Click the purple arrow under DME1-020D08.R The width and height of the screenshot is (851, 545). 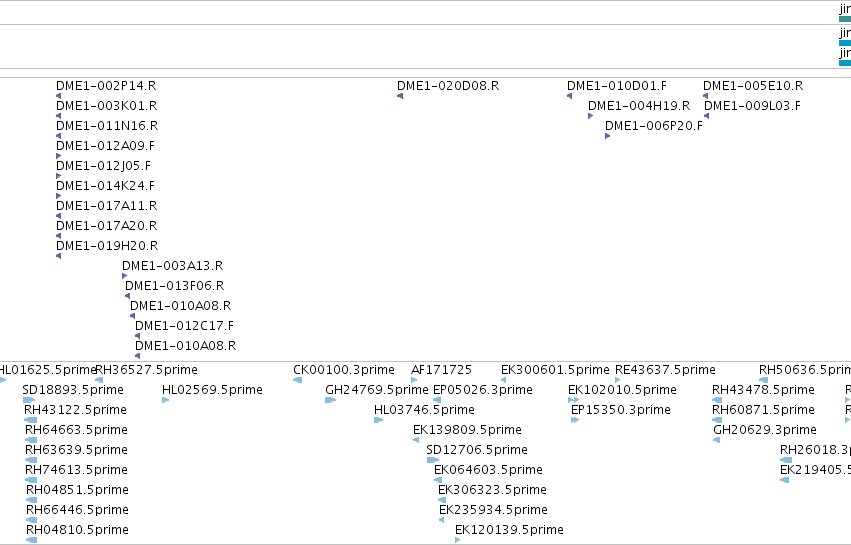coord(400,96)
